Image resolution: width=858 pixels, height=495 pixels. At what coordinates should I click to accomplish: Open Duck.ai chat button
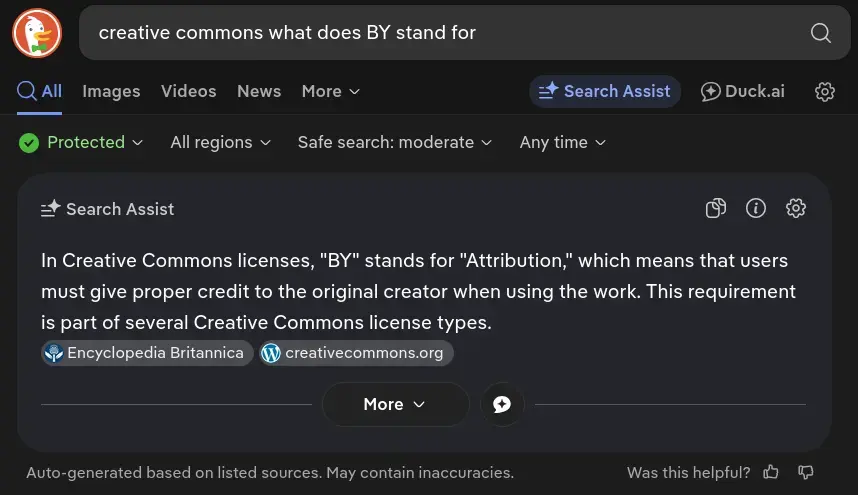point(743,91)
